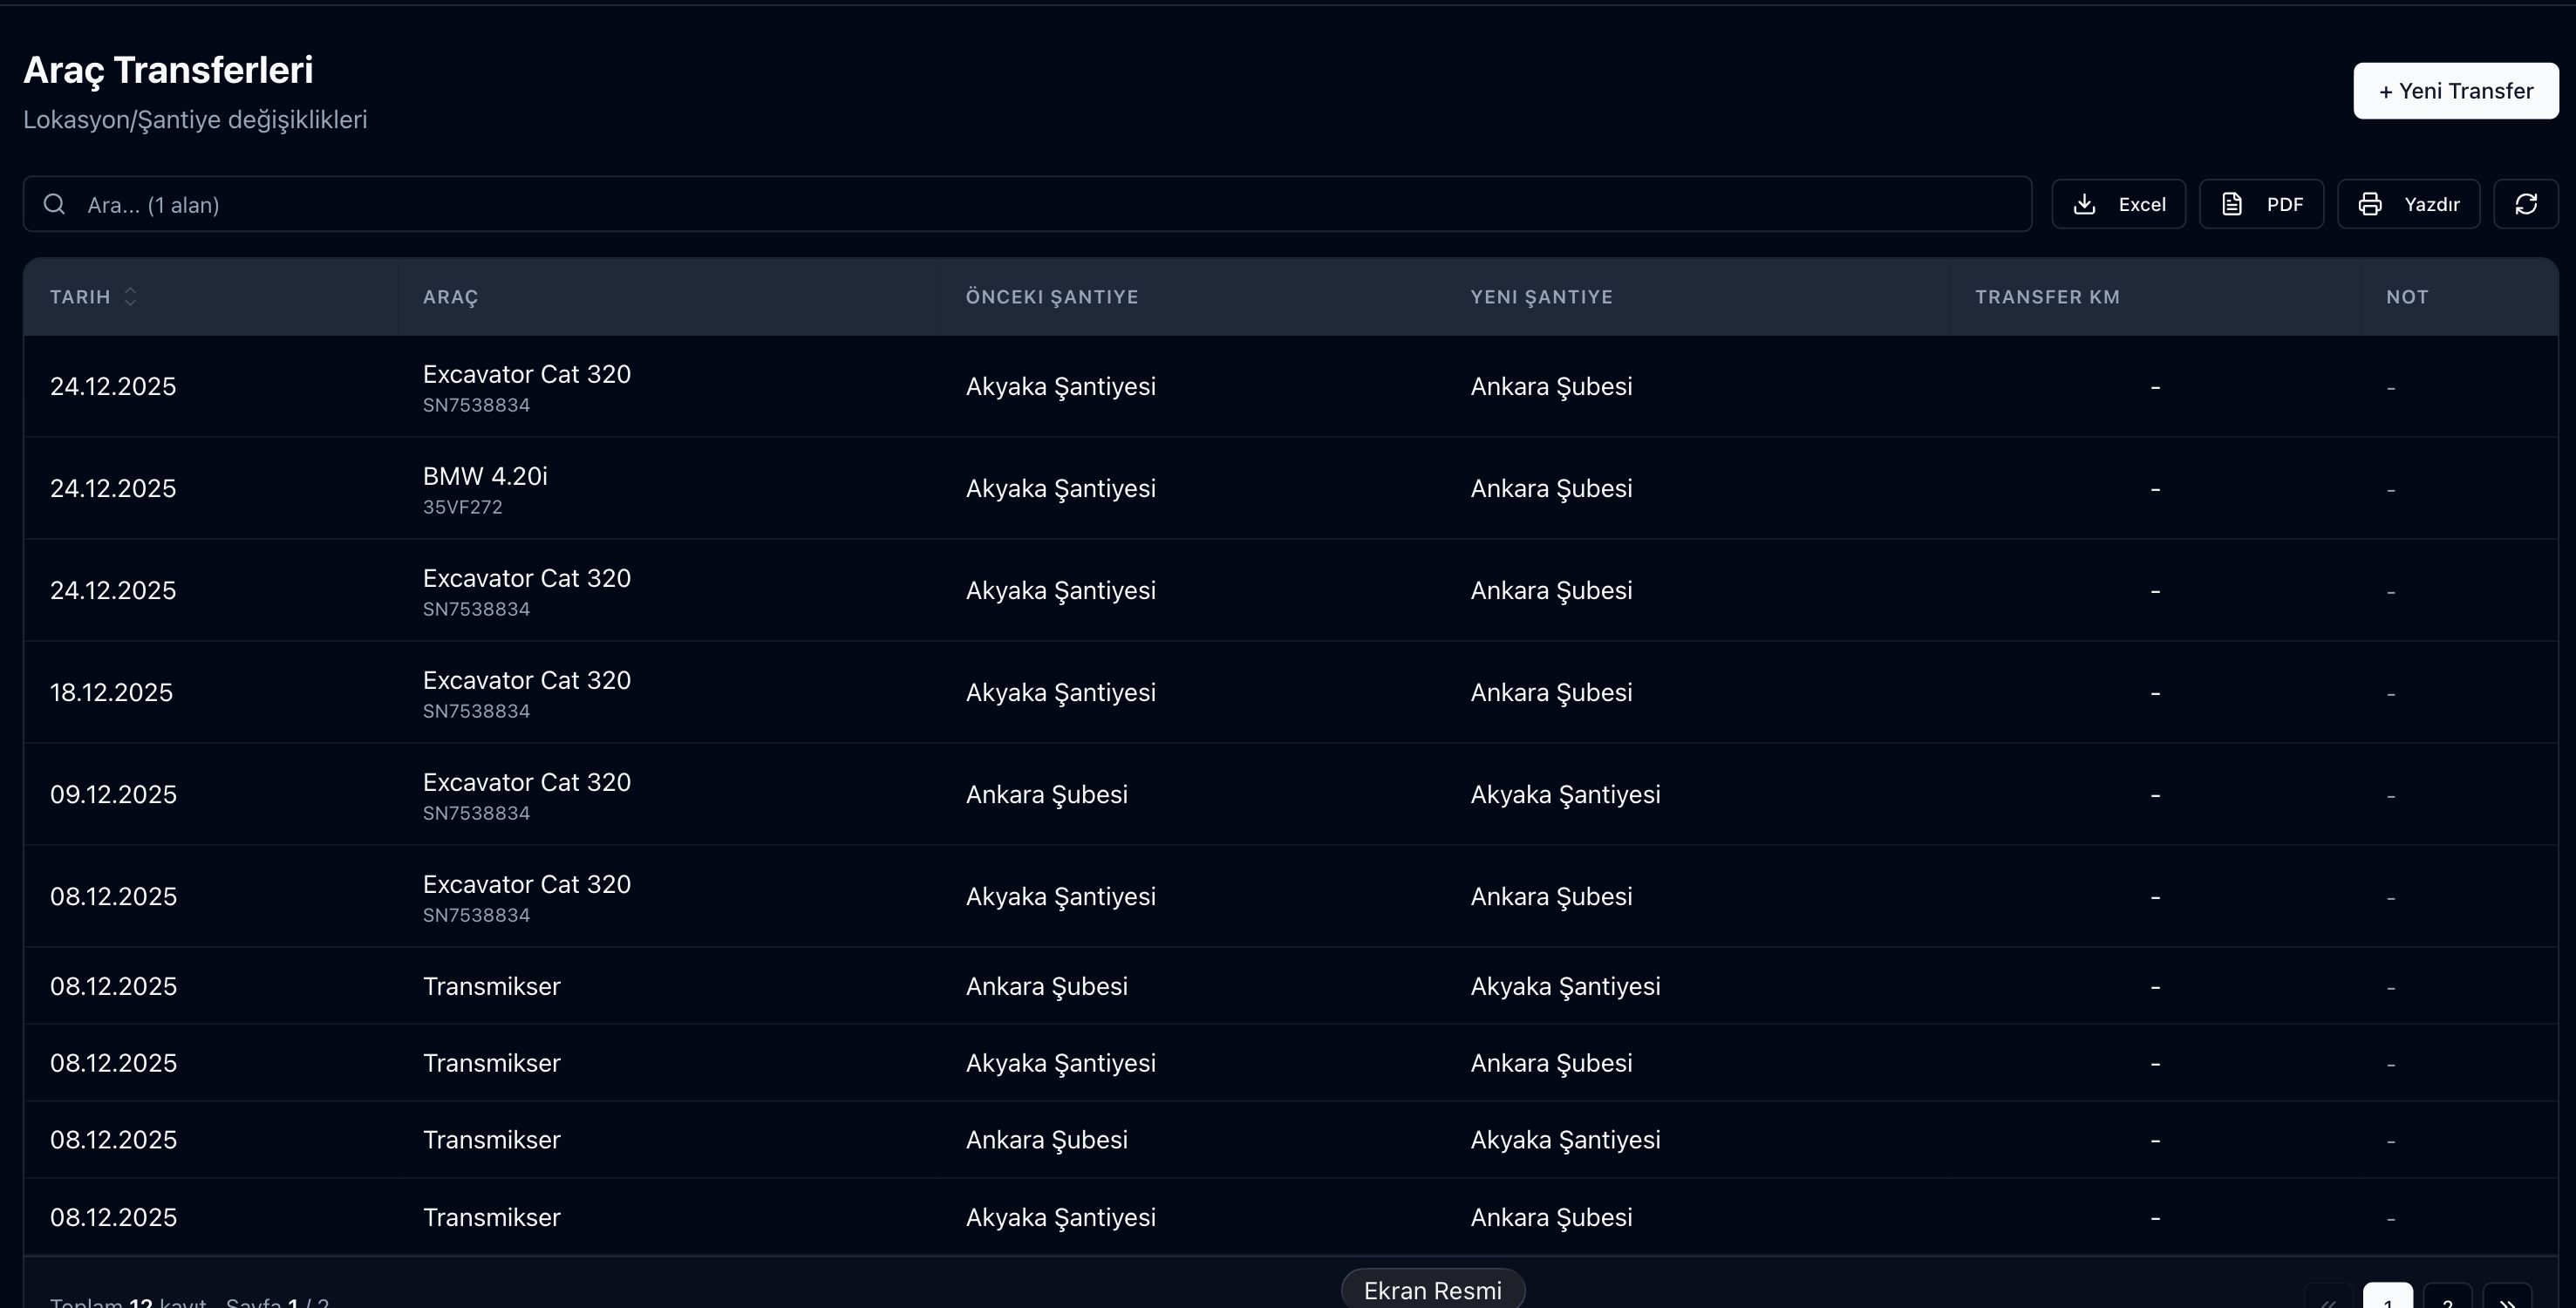This screenshot has width=2576, height=1308.
Task: Select Ankara Şubesi in the BMW 4.20i row
Action: tap(1551, 488)
